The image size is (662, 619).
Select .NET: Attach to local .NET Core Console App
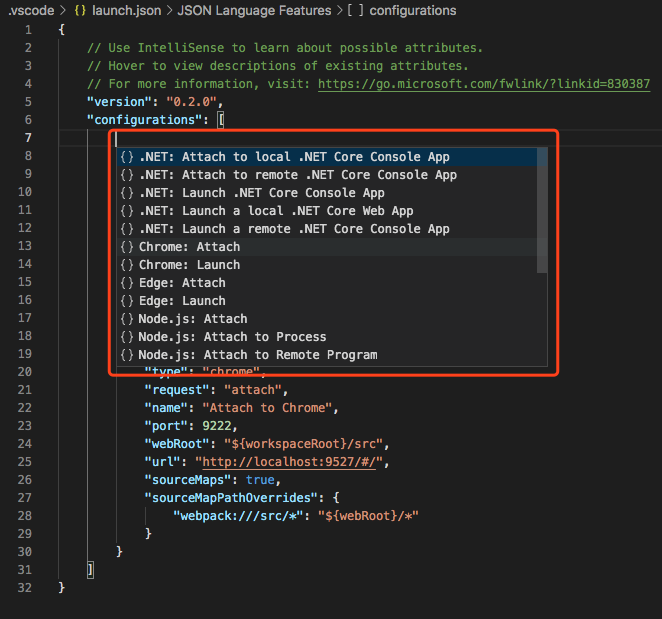[x=294, y=157]
